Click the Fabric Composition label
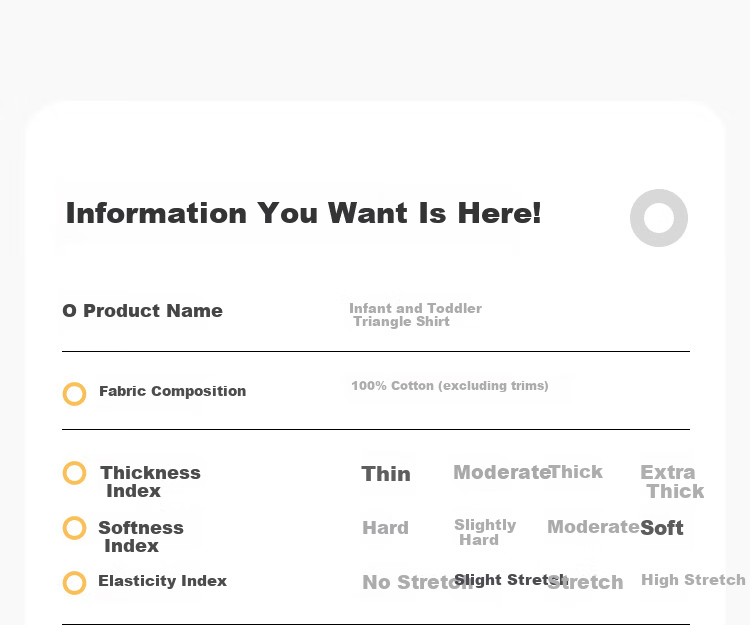Viewport: 750px width, 625px height. coord(173,391)
